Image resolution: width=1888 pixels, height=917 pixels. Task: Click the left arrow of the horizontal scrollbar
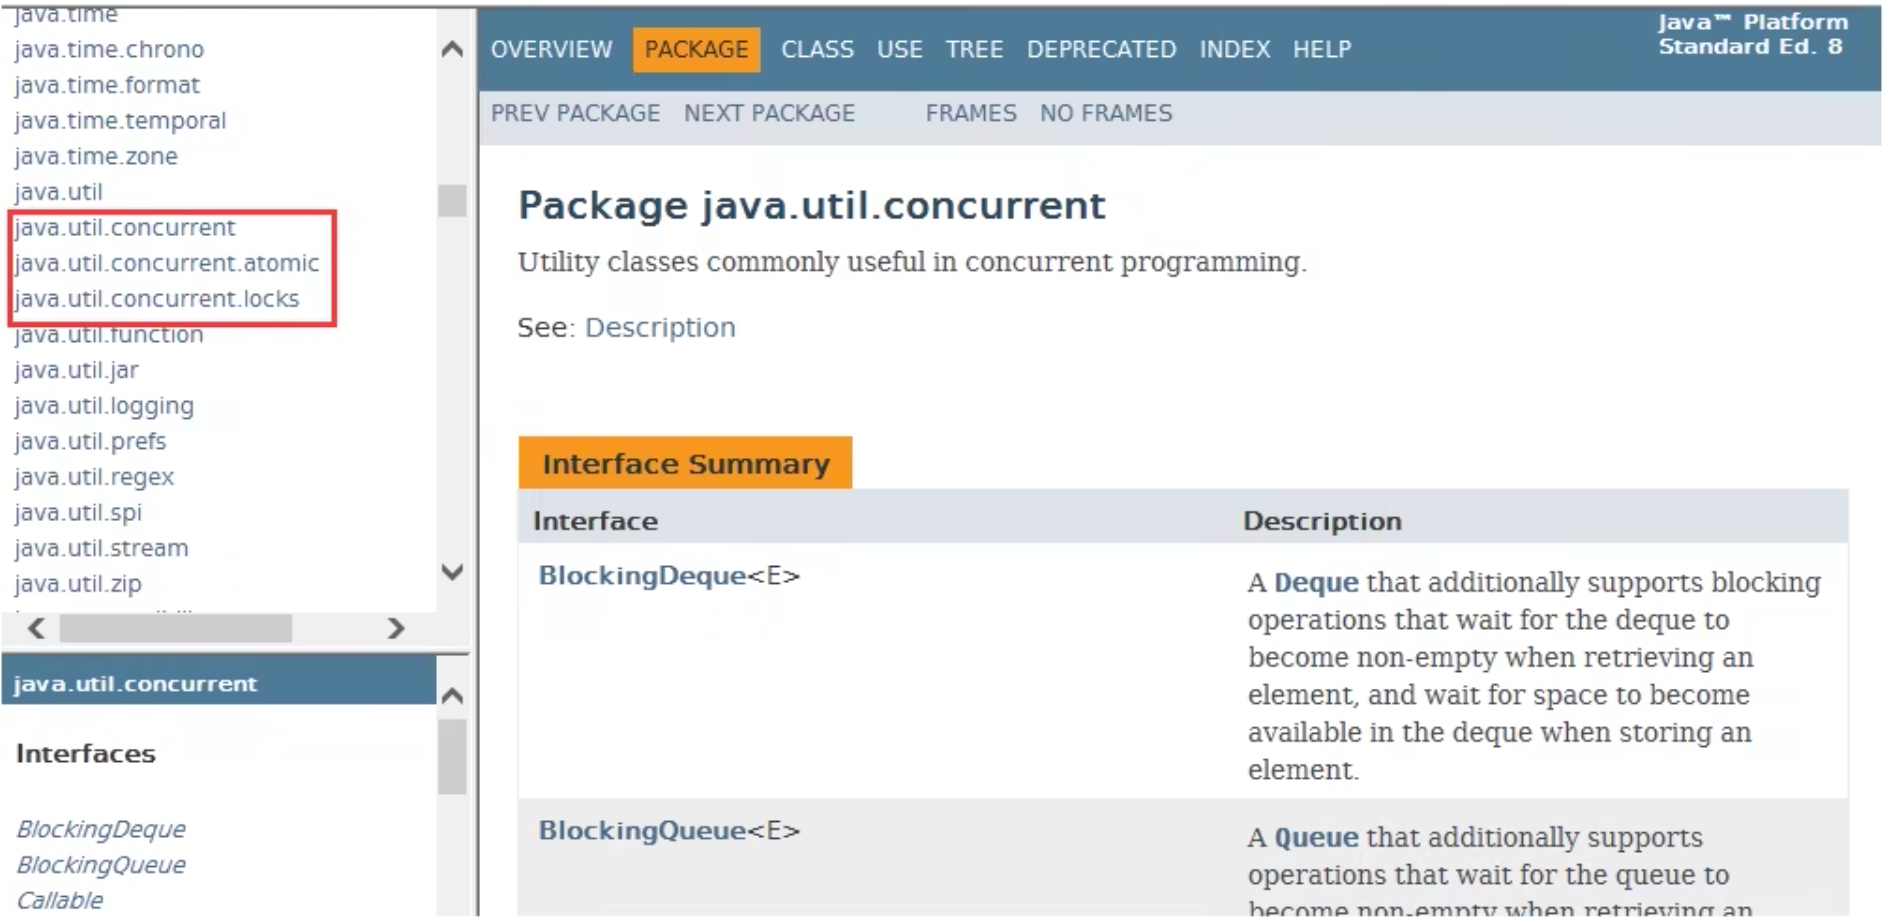(x=37, y=628)
